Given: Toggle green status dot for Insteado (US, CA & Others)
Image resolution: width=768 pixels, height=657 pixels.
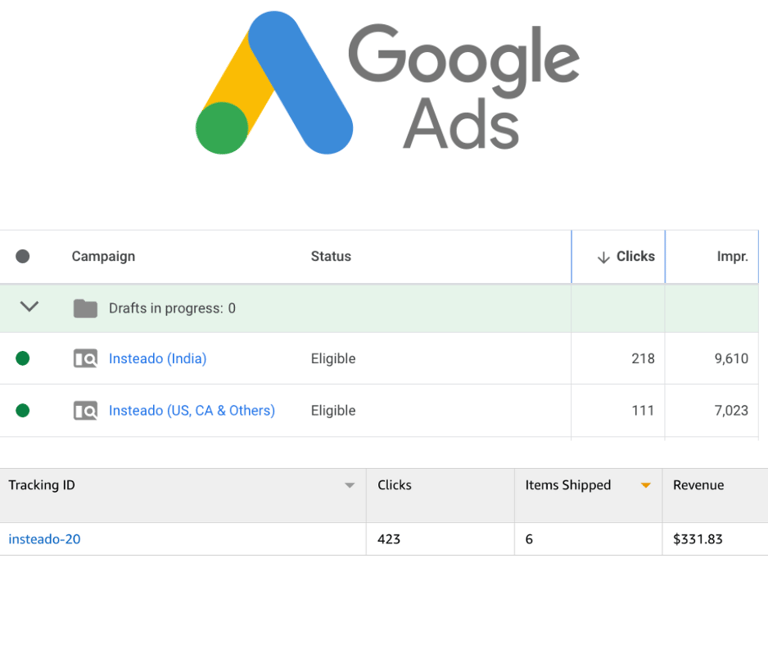Looking at the screenshot, I should tap(23, 410).
